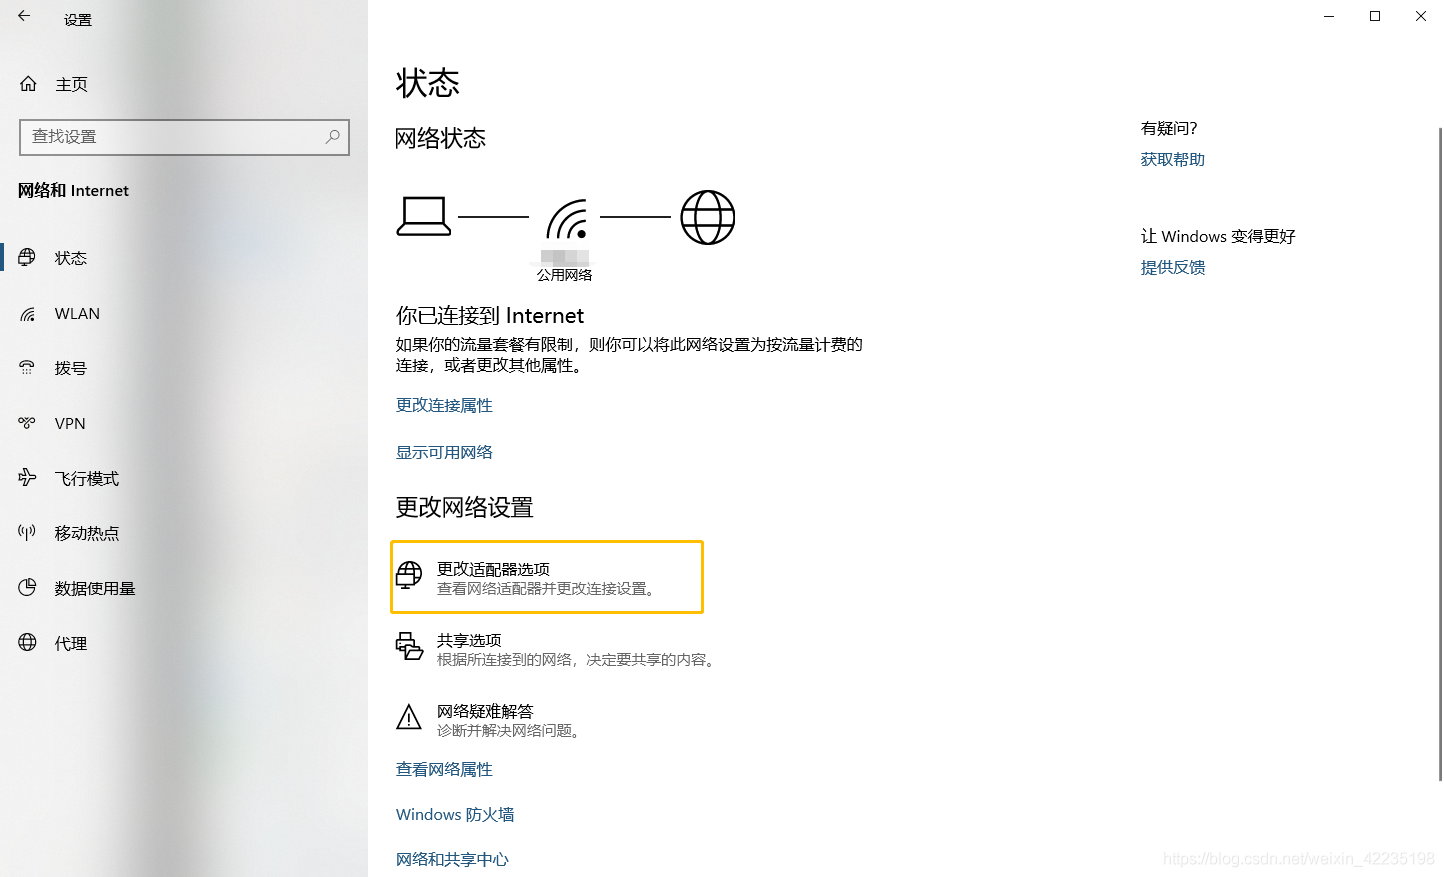The image size is (1444, 877).
Task: Open 代理 settings from the sidebar
Action: (71, 642)
